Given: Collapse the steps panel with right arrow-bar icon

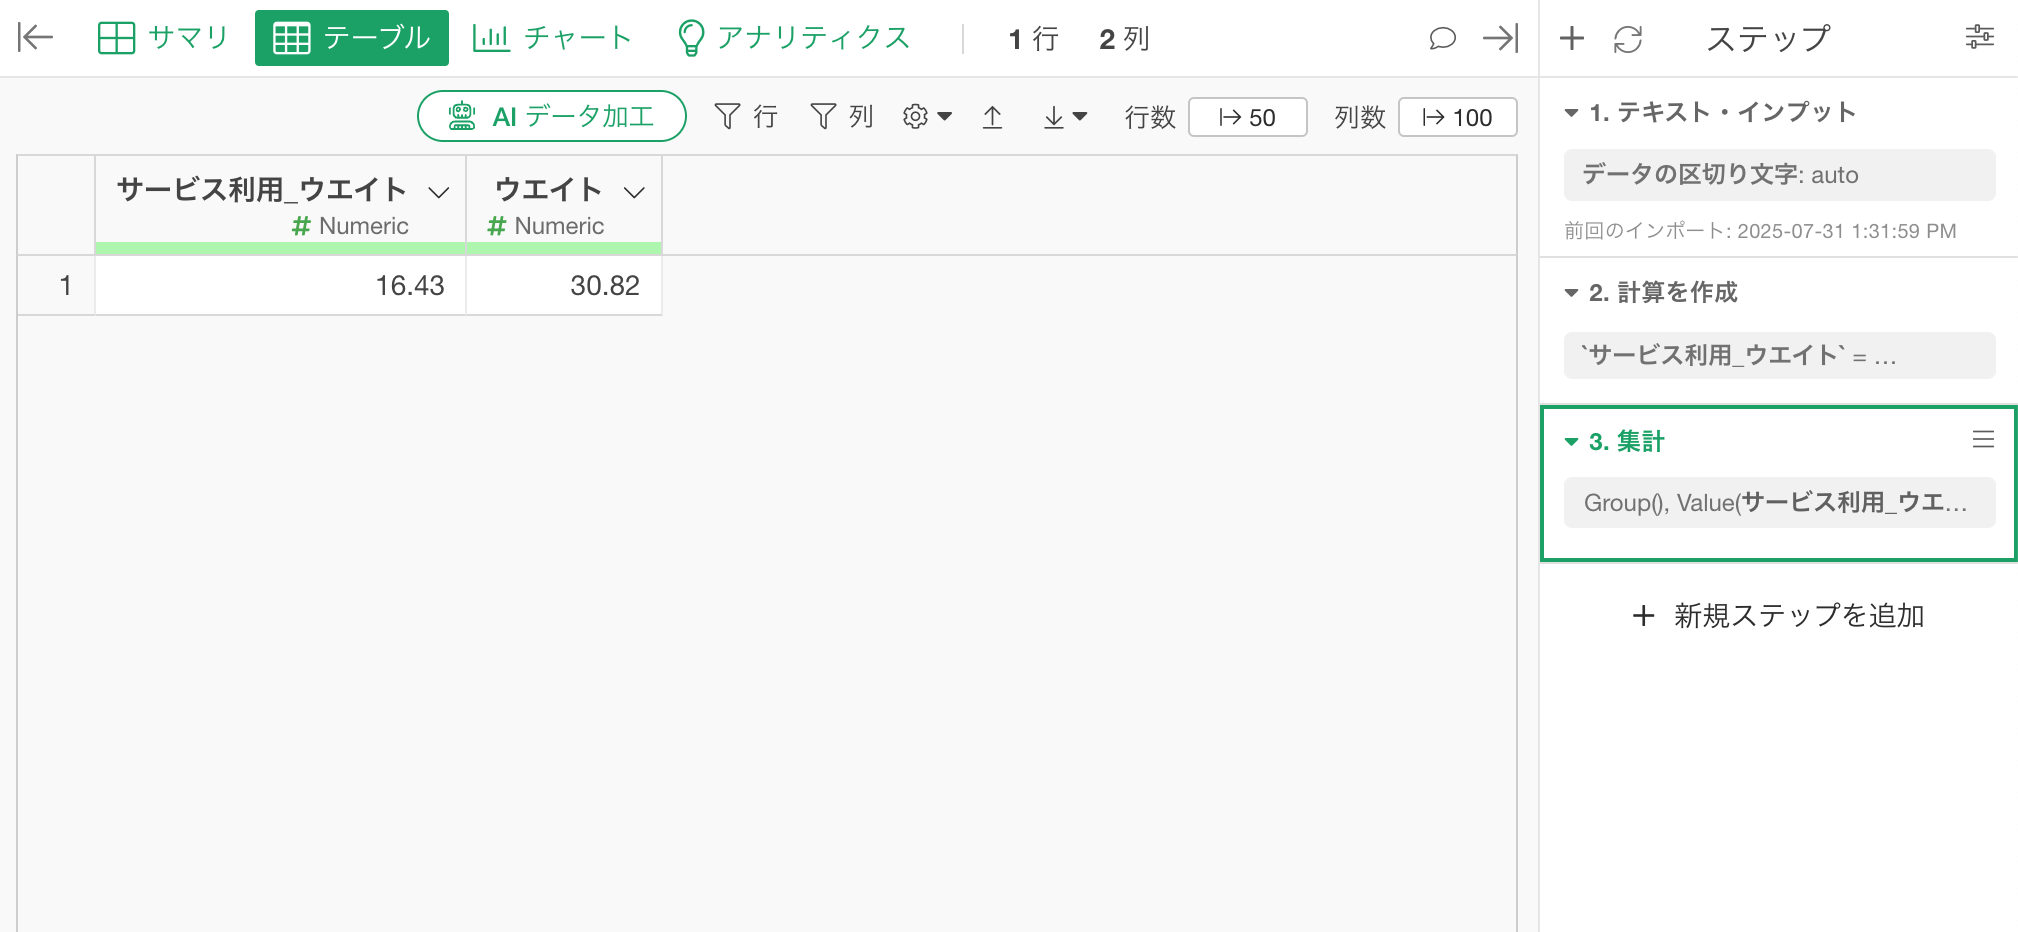Looking at the screenshot, I should tap(1501, 38).
